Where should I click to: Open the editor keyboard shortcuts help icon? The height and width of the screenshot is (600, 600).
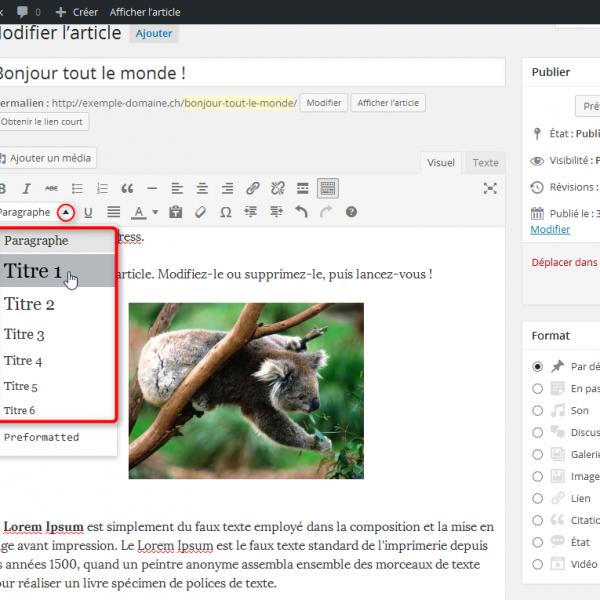pyautogui.click(x=351, y=212)
